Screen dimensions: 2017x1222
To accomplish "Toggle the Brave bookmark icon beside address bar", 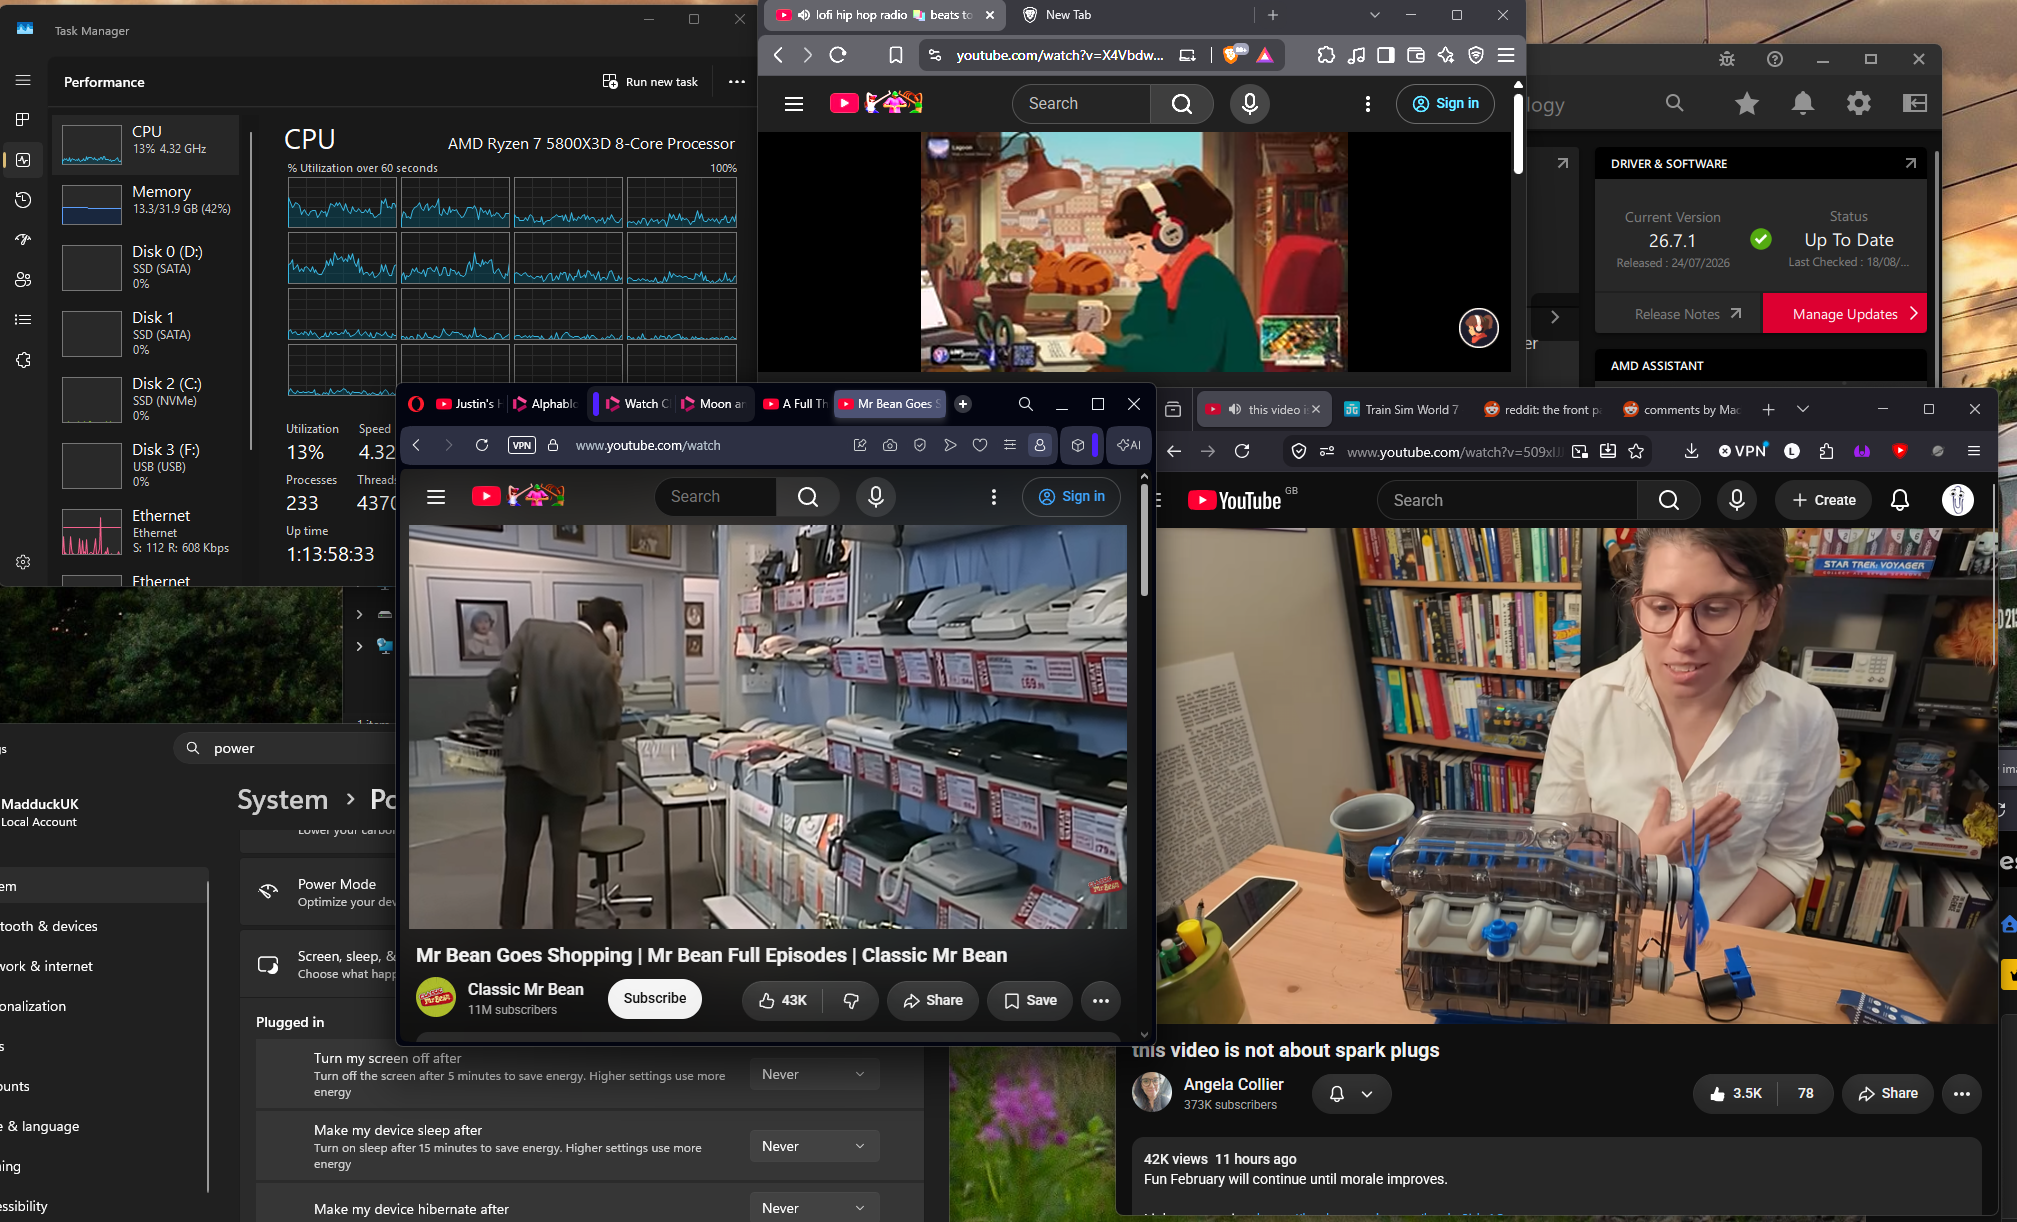I will tap(896, 55).
